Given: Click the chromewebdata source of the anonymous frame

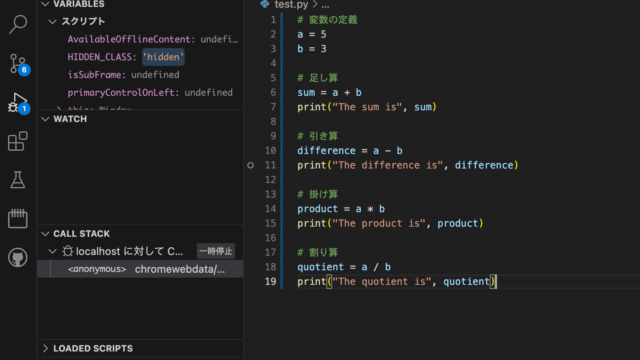Looking at the screenshot, I should pyautogui.click(x=180, y=269).
